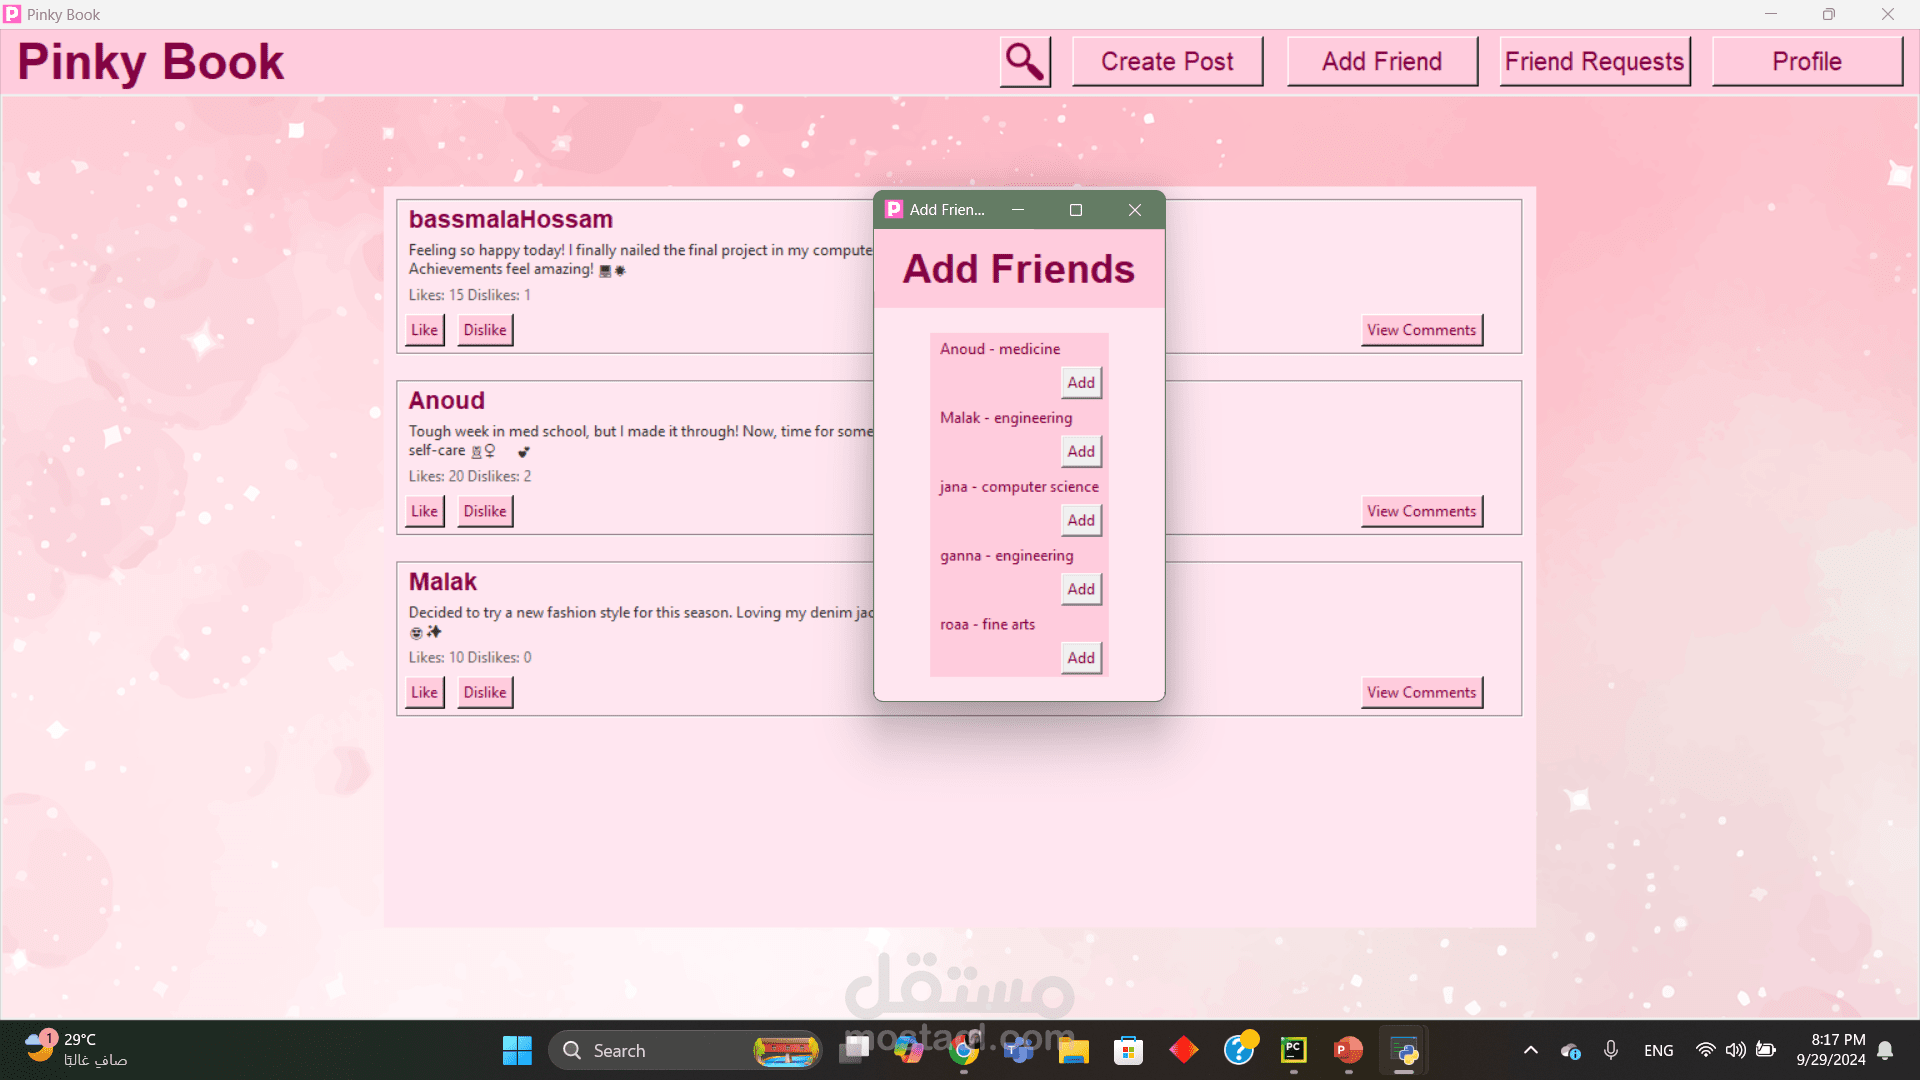Image resolution: width=1920 pixels, height=1080 pixels.
Task: Expand hidden system tray icons chevron
Action: 1530,1050
